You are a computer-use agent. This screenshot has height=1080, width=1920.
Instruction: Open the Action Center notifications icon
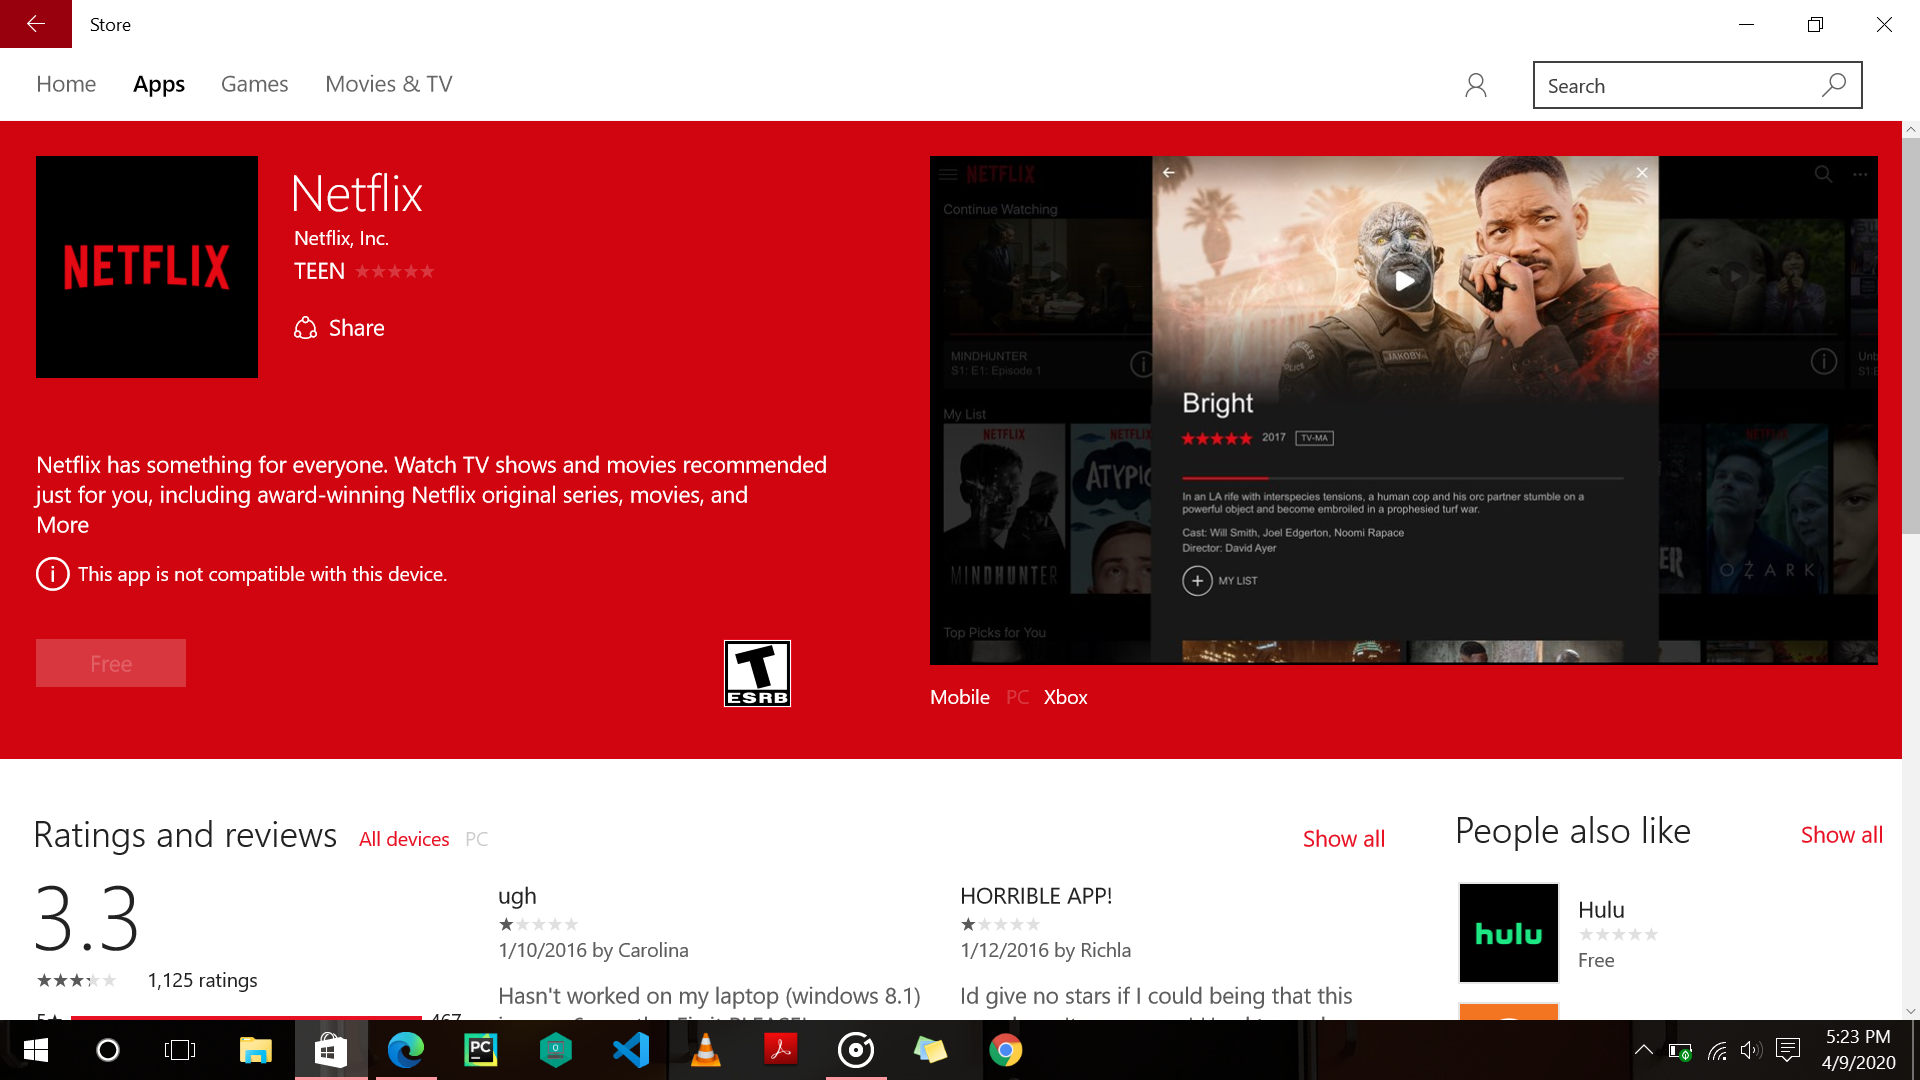[x=1788, y=1050]
